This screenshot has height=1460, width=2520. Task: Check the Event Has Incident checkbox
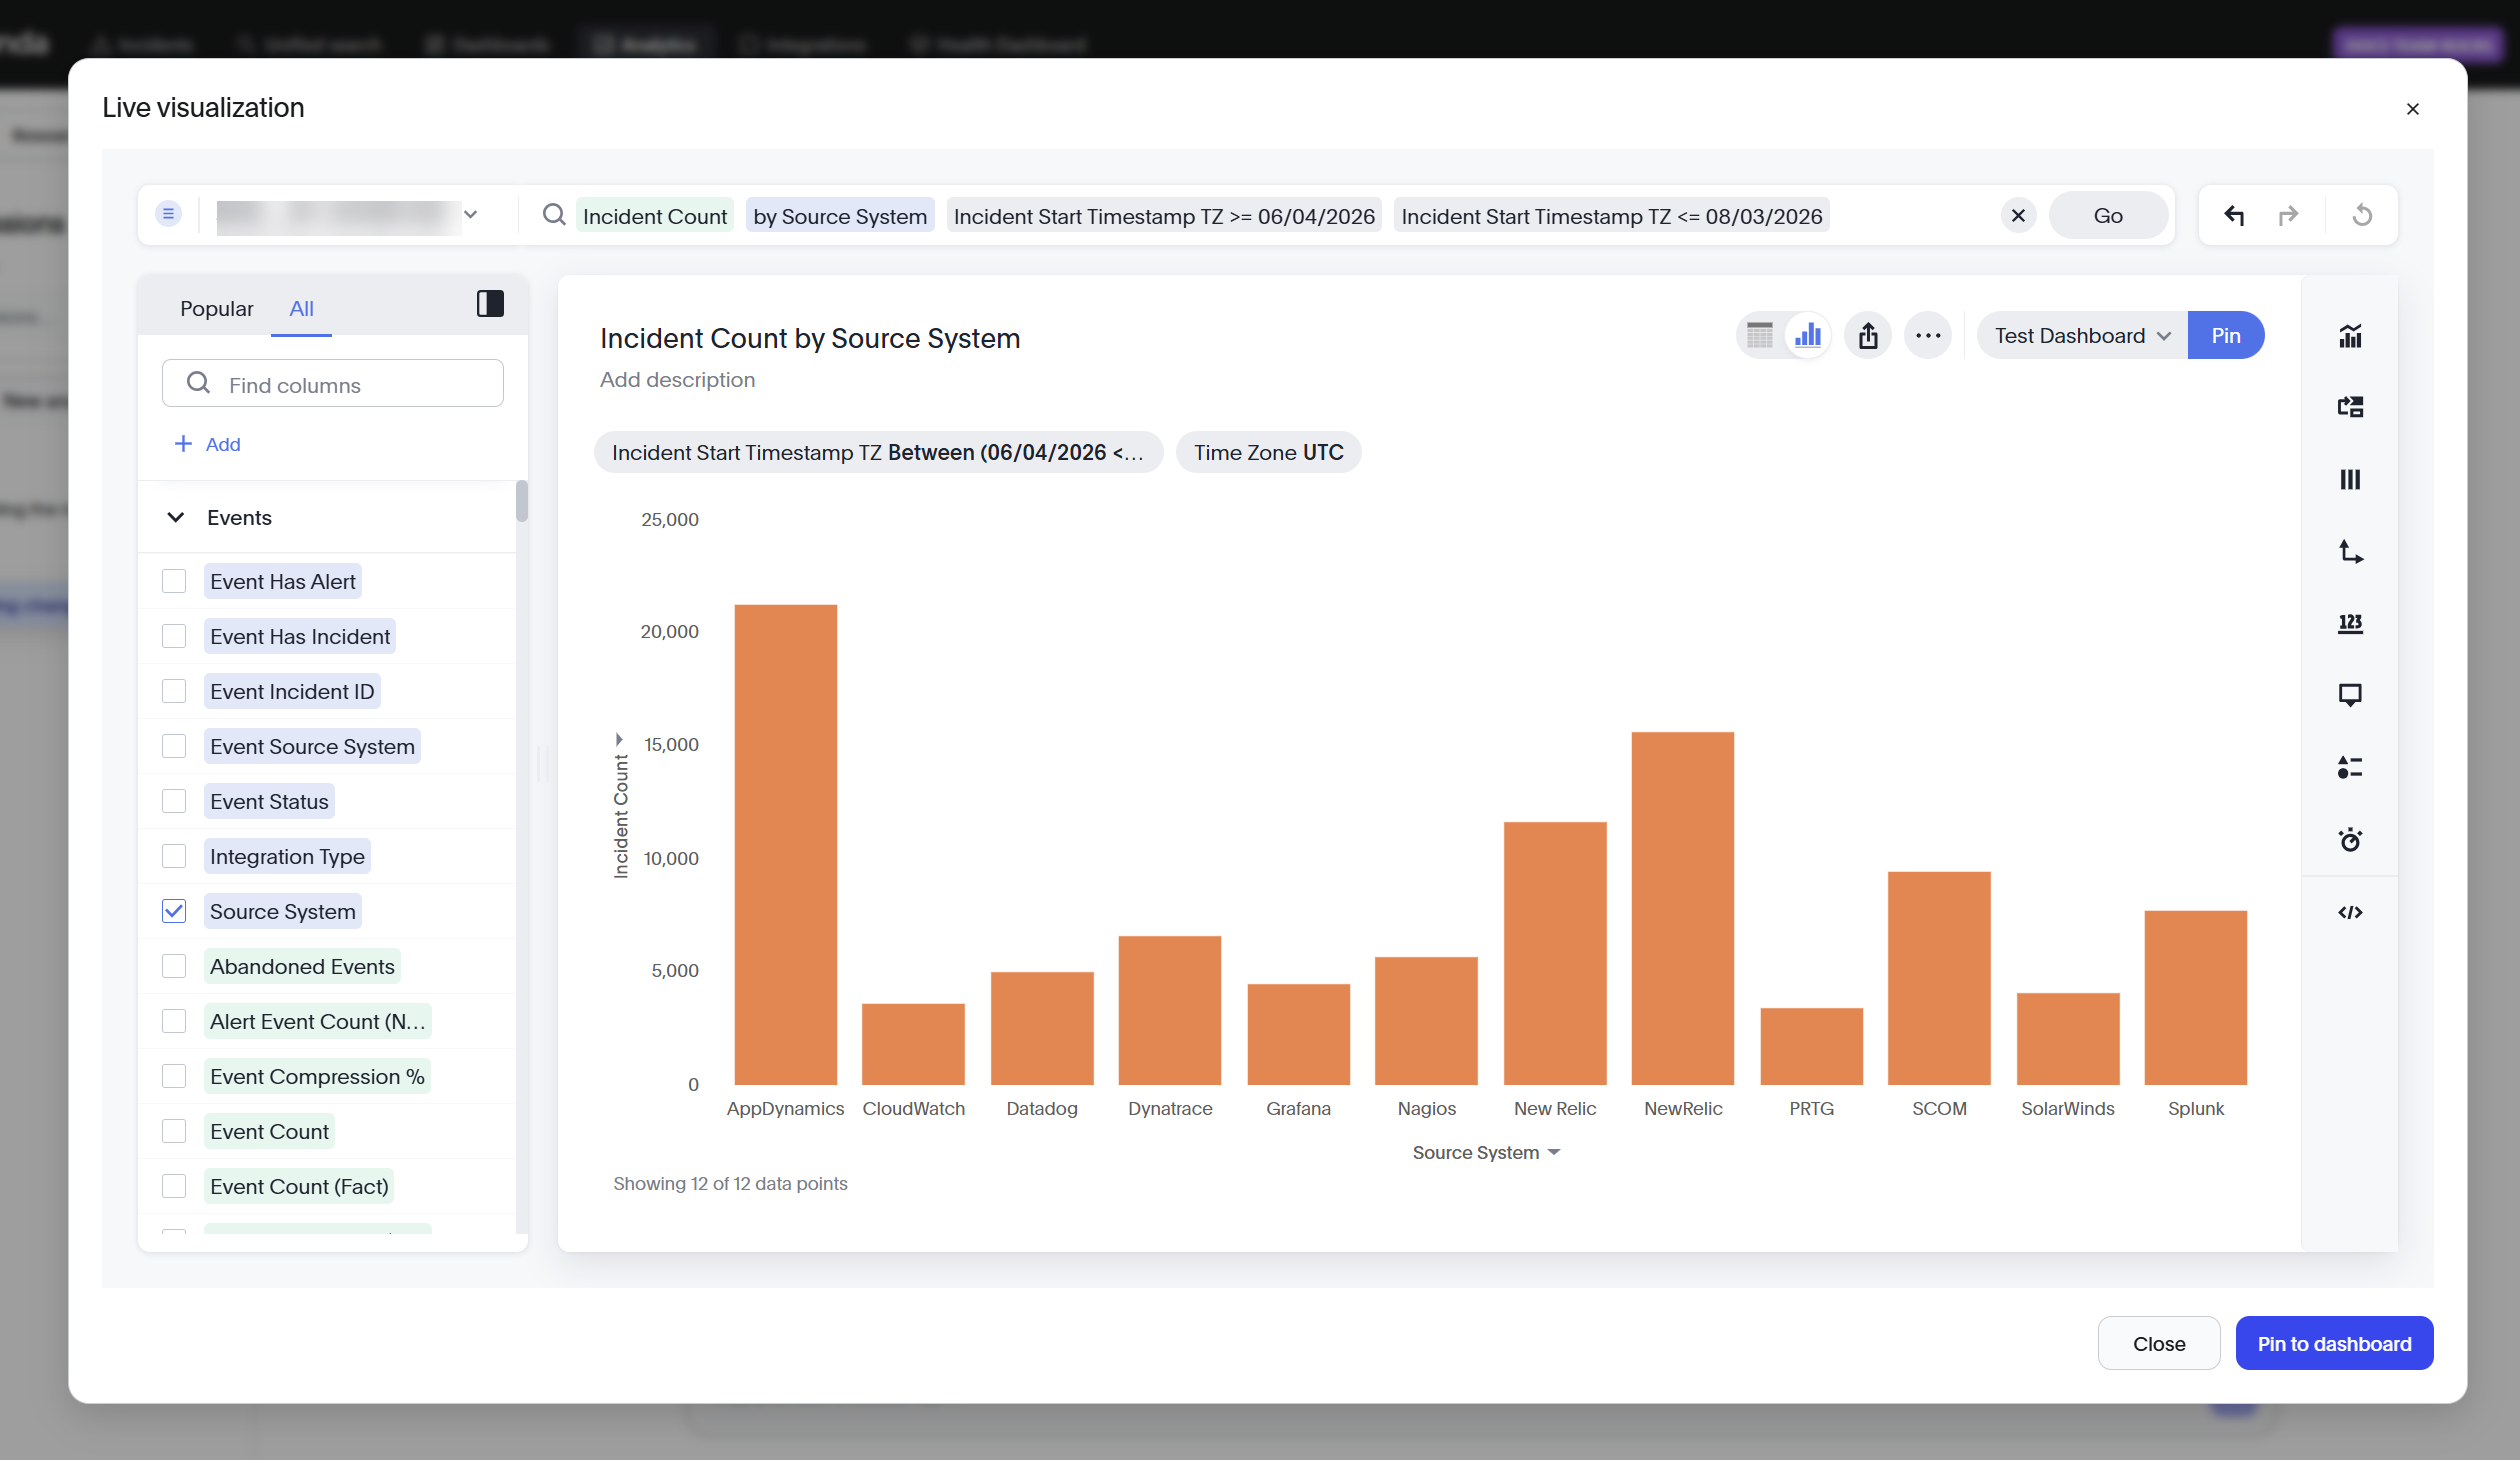coord(174,636)
